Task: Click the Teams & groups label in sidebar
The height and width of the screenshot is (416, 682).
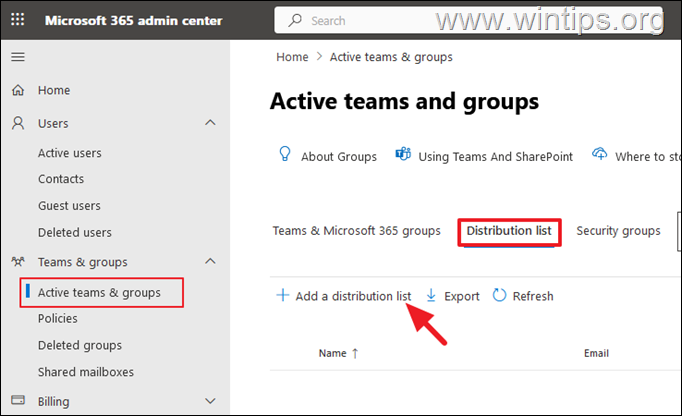Action: [x=83, y=262]
